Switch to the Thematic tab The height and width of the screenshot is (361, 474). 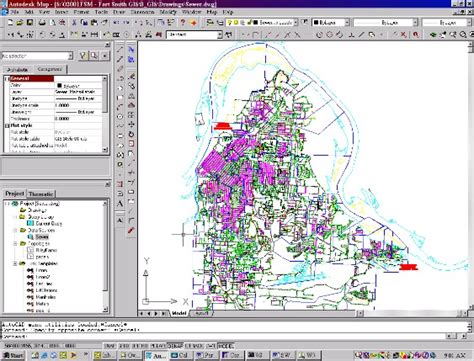[41, 194]
